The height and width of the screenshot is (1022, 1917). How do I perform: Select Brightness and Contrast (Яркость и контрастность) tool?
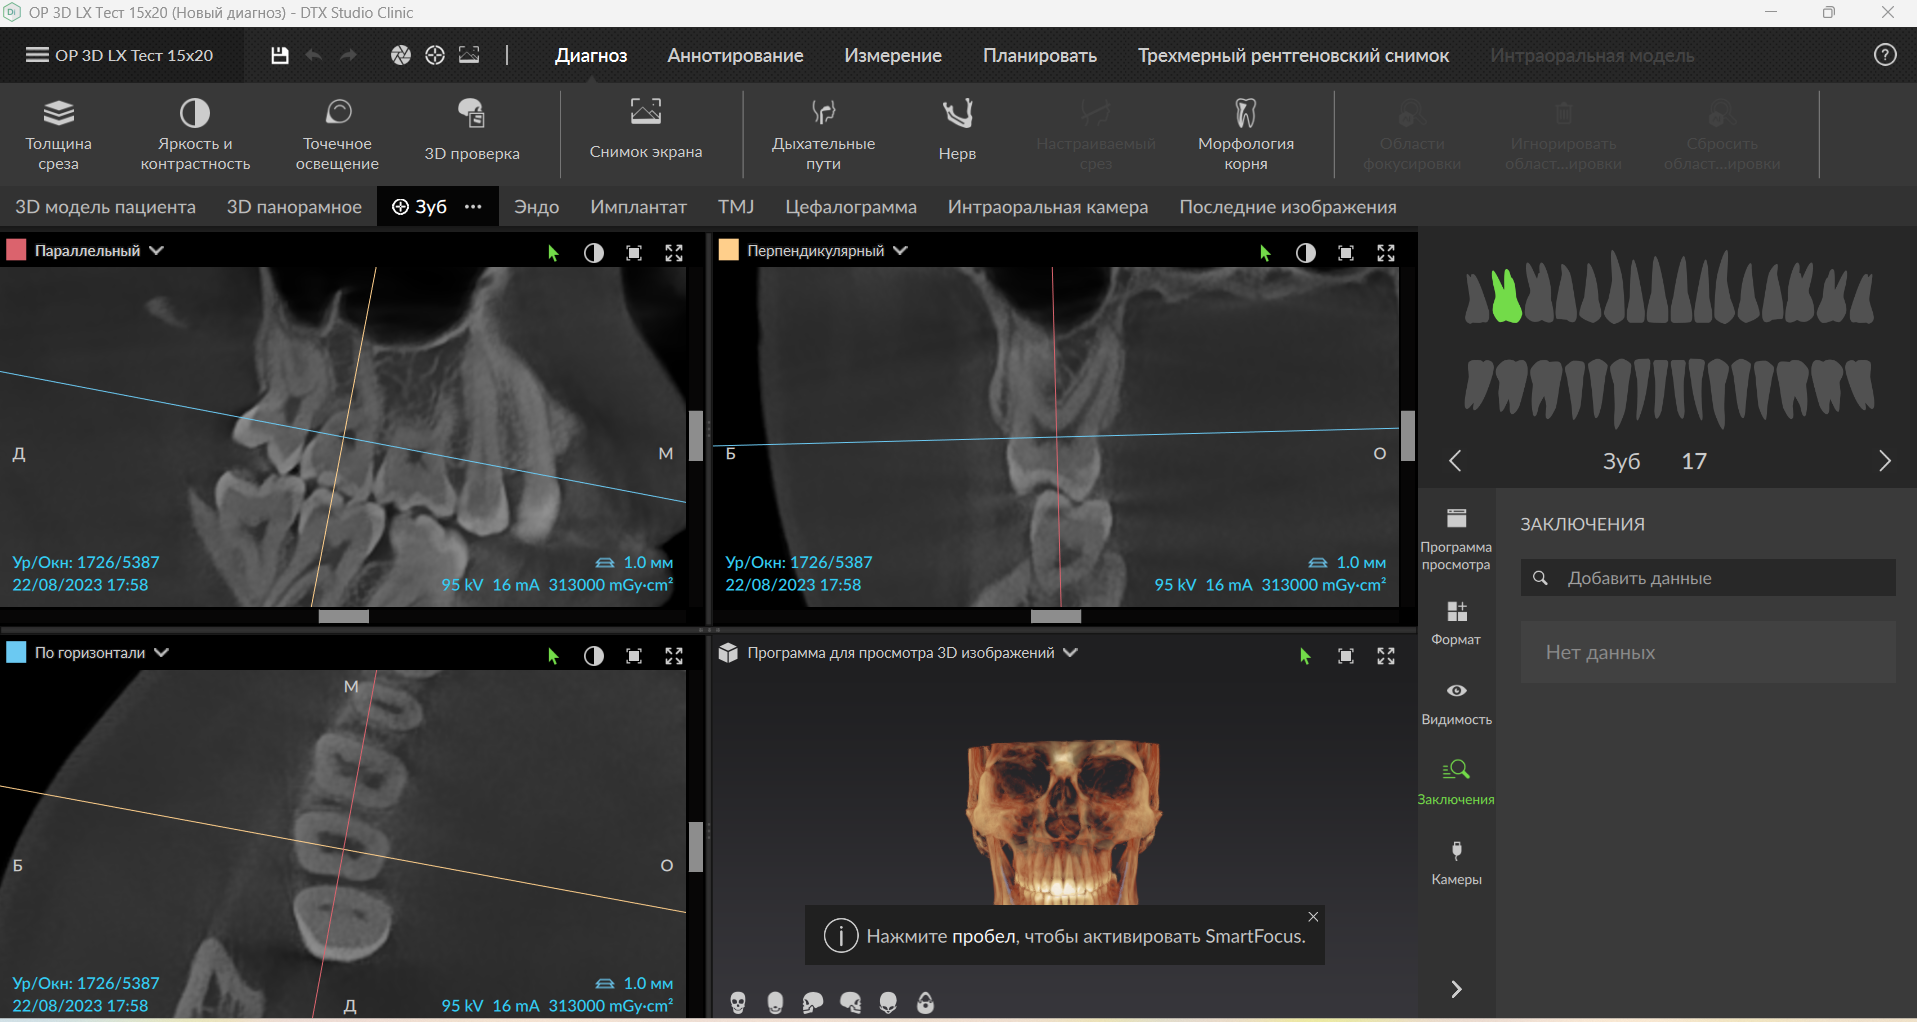click(x=195, y=133)
